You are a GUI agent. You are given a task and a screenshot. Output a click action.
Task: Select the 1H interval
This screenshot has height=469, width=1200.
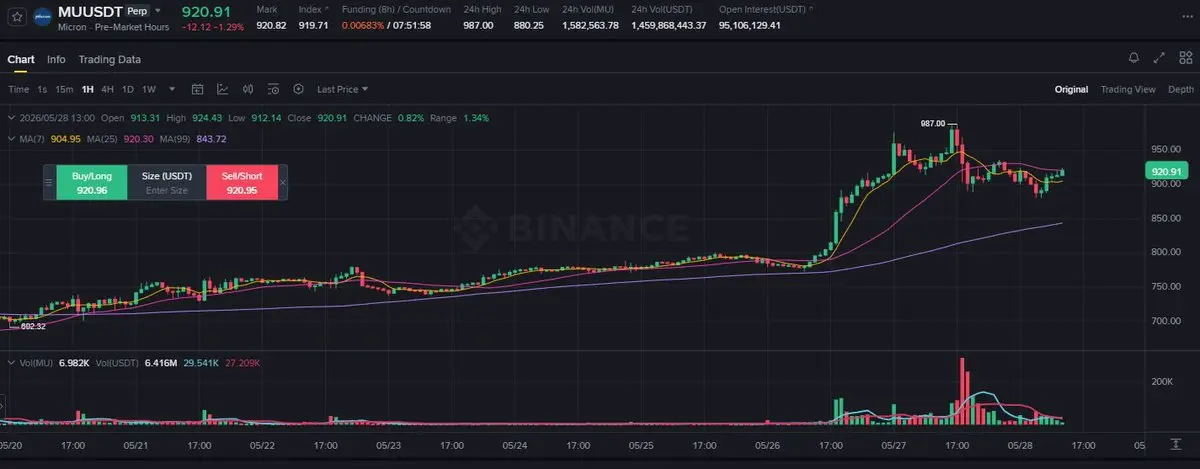pos(88,89)
